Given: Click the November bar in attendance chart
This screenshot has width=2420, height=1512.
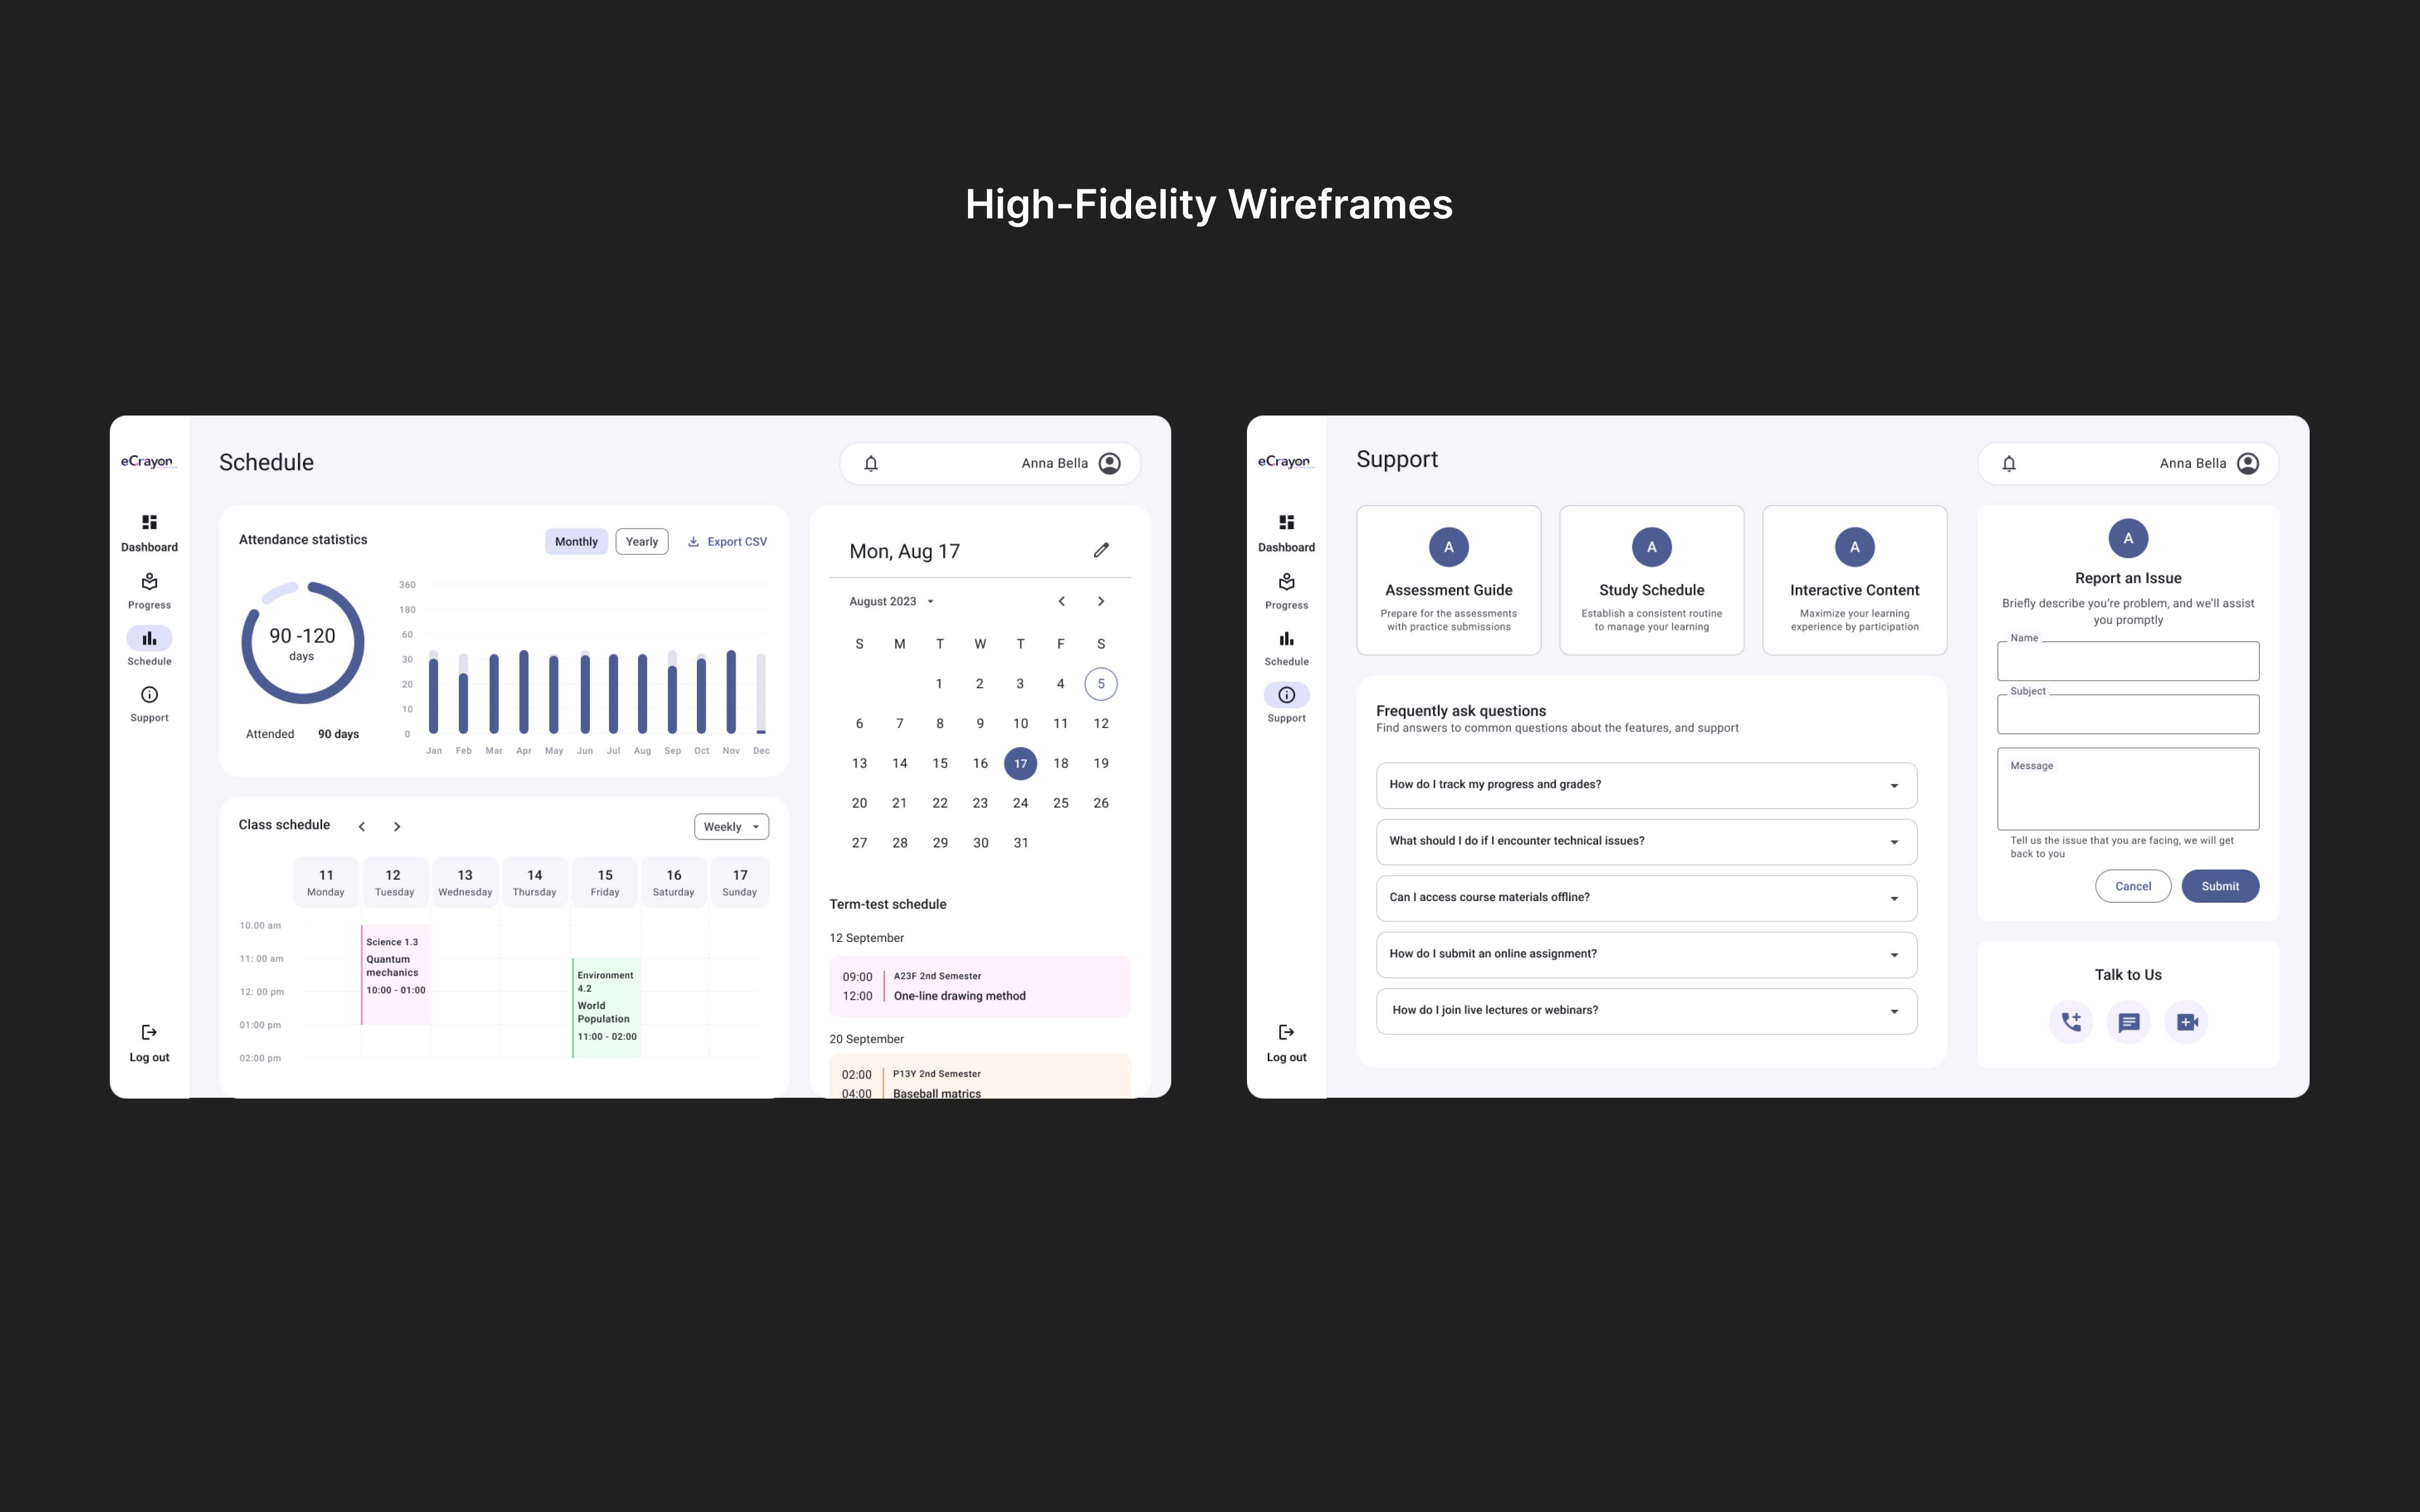Looking at the screenshot, I should pyautogui.click(x=731, y=692).
